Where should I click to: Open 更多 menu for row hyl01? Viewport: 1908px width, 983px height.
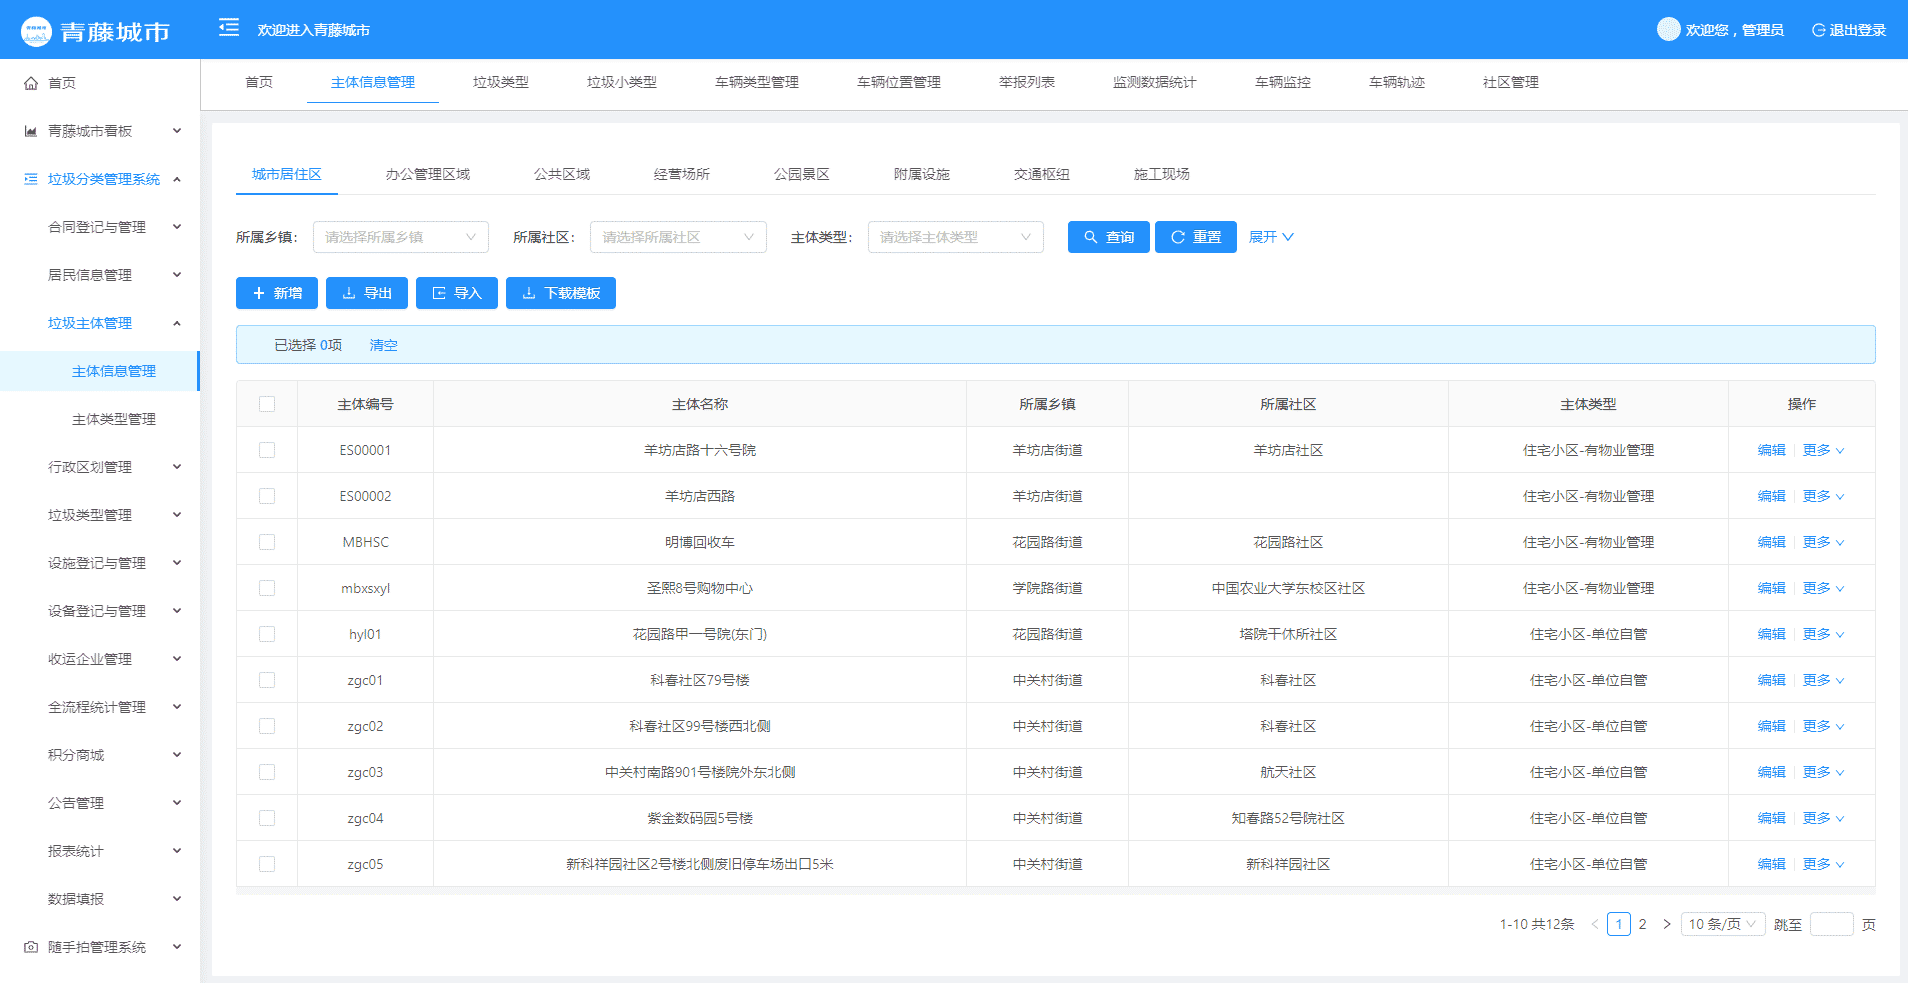1824,634
